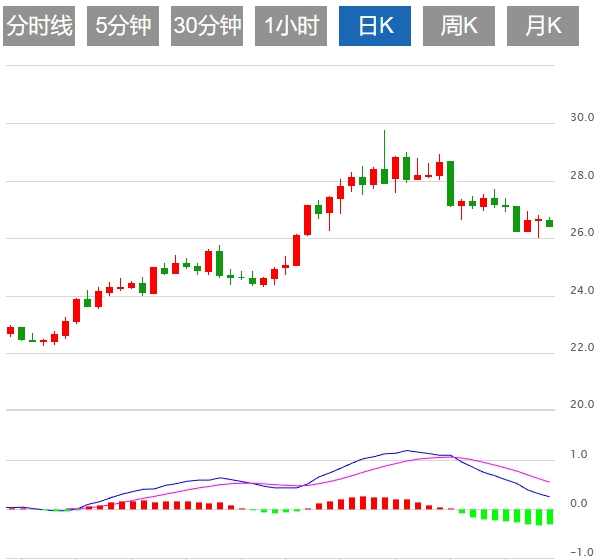Viewport: 609px width, 560px height.
Task: Switch to the 周K weekly tab
Action: 459,27
